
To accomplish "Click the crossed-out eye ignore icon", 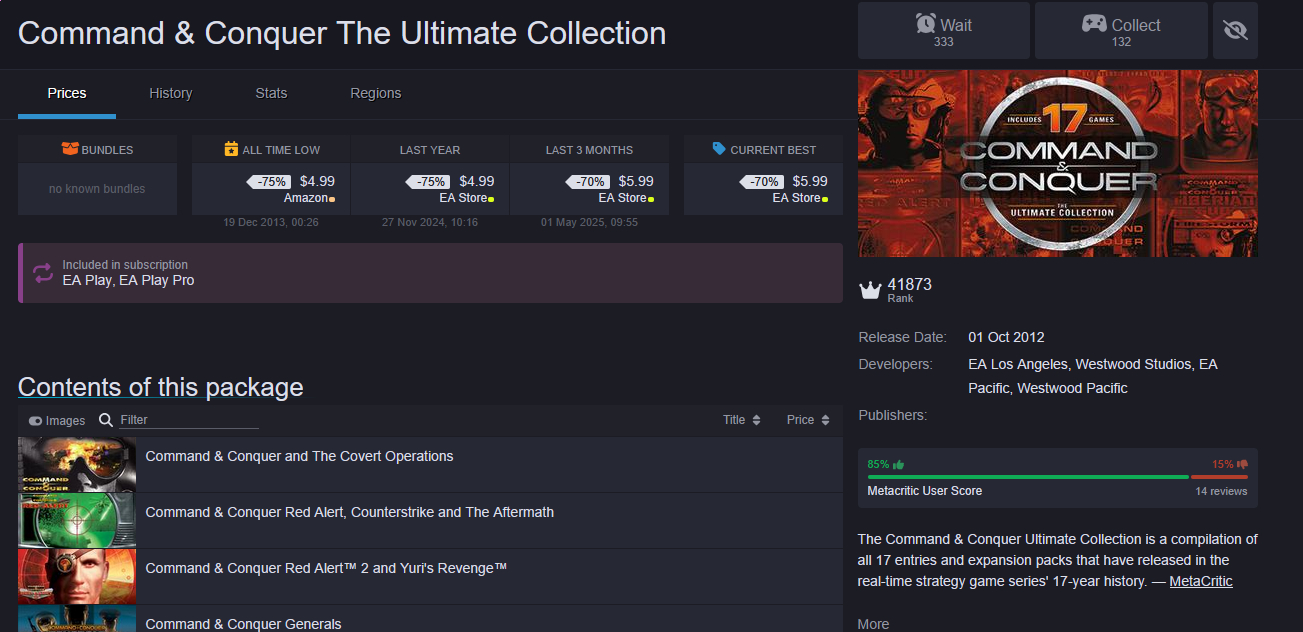I will pyautogui.click(x=1235, y=31).
